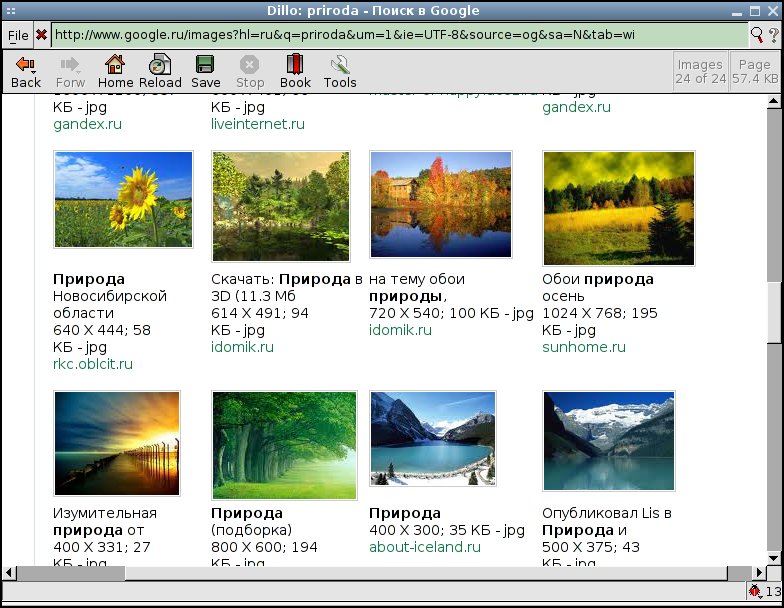Click the horizontal scrollbar thumb

tap(426, 572)
